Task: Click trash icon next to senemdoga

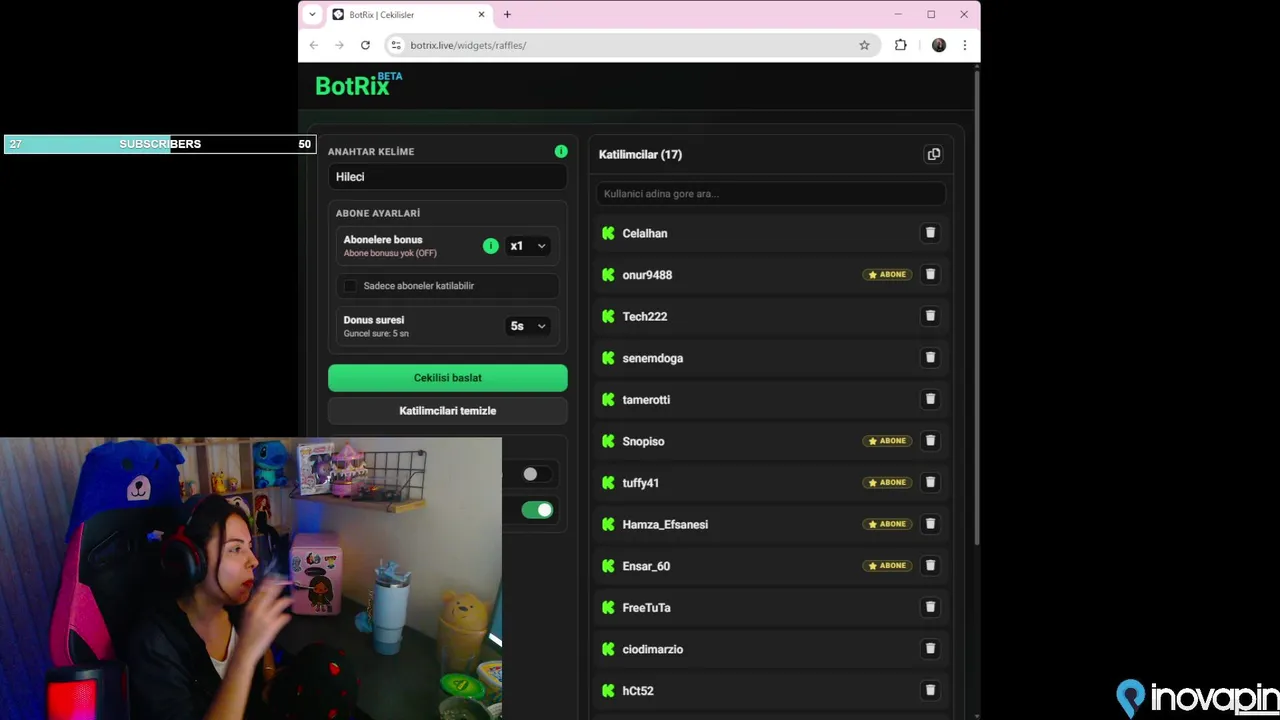Action: pyautogui.click(x=930, y=358)
